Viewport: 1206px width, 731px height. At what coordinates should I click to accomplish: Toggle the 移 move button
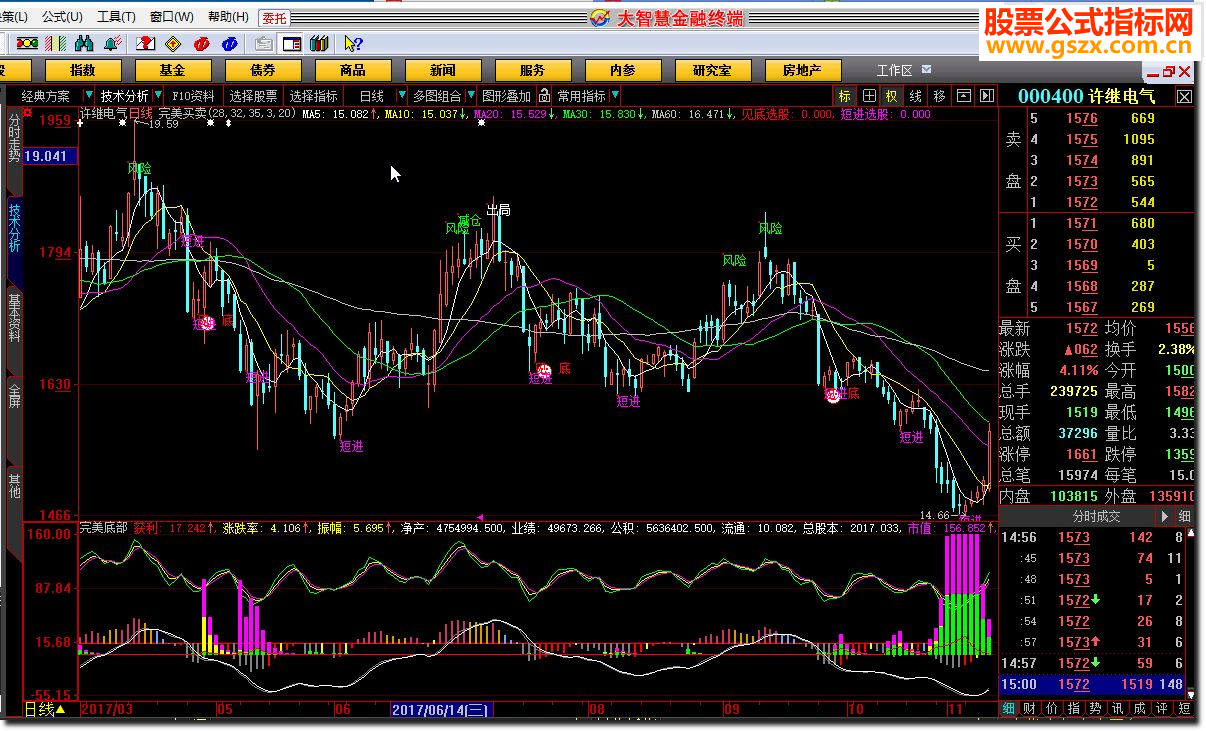click(939, 96)
